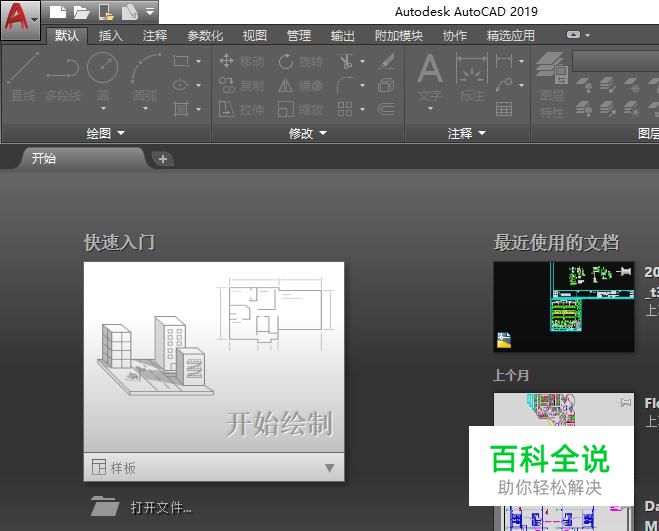Select the Circle (圆) tool
Image resolution: width=659 pixels, height=531 pixels.
[x=102, y=78]
